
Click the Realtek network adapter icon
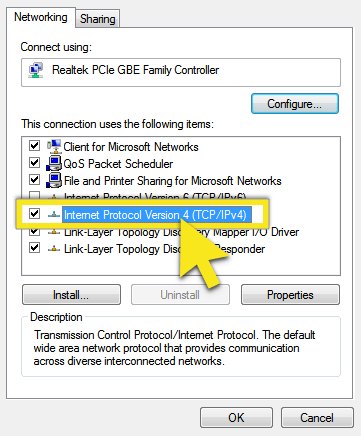36,70
